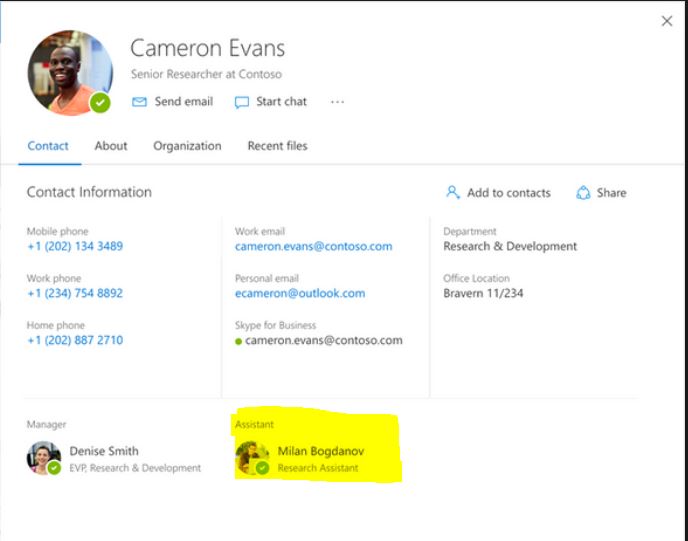This screenshot has height=541, width=688.
Task: Click the Office Location label
Action: [477, 278]
